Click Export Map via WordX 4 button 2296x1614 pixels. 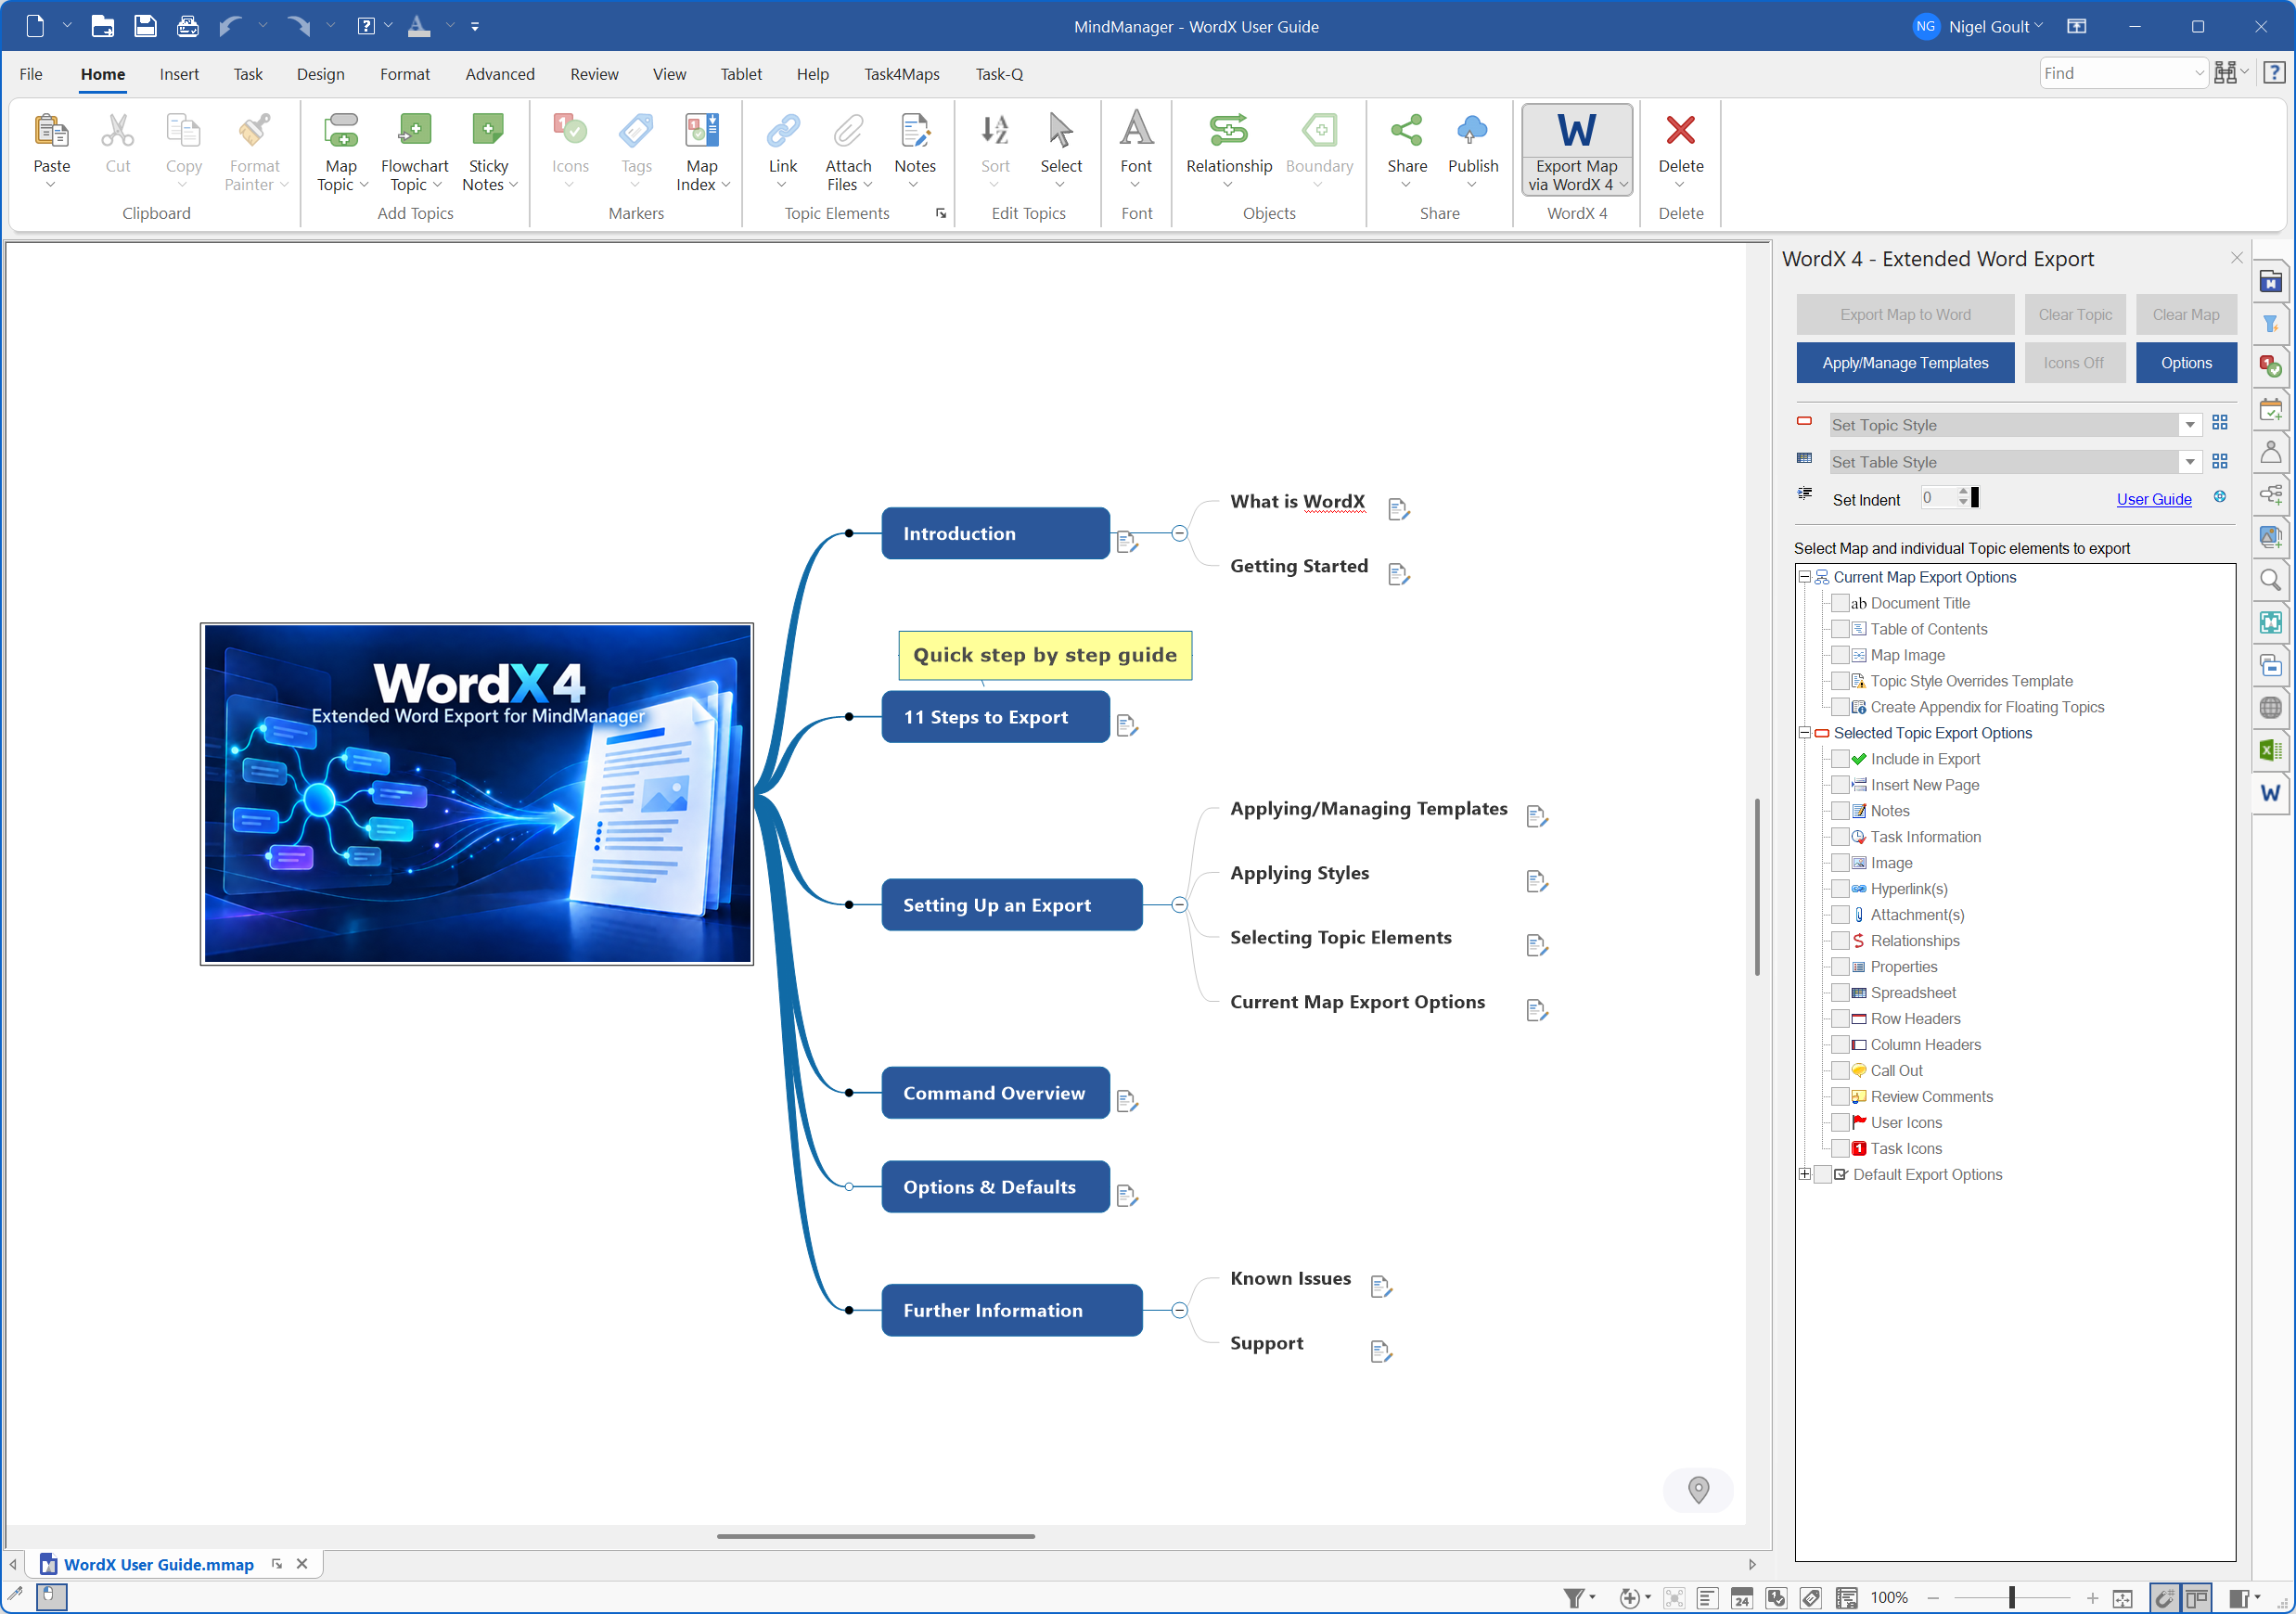point(1577,151)
